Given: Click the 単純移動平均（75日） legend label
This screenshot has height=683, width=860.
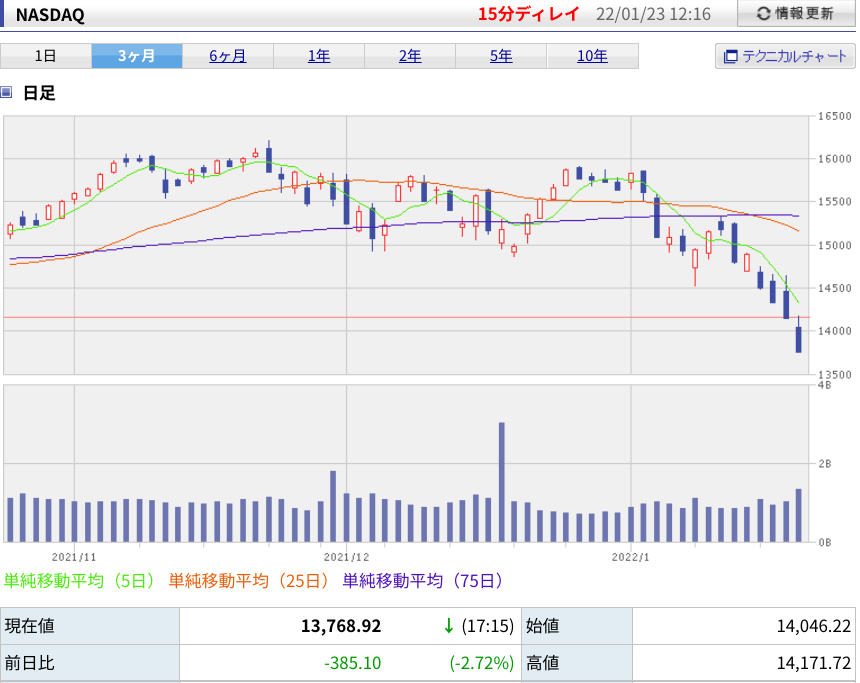Looking at the screenshot, I should [x=423, y=580].
